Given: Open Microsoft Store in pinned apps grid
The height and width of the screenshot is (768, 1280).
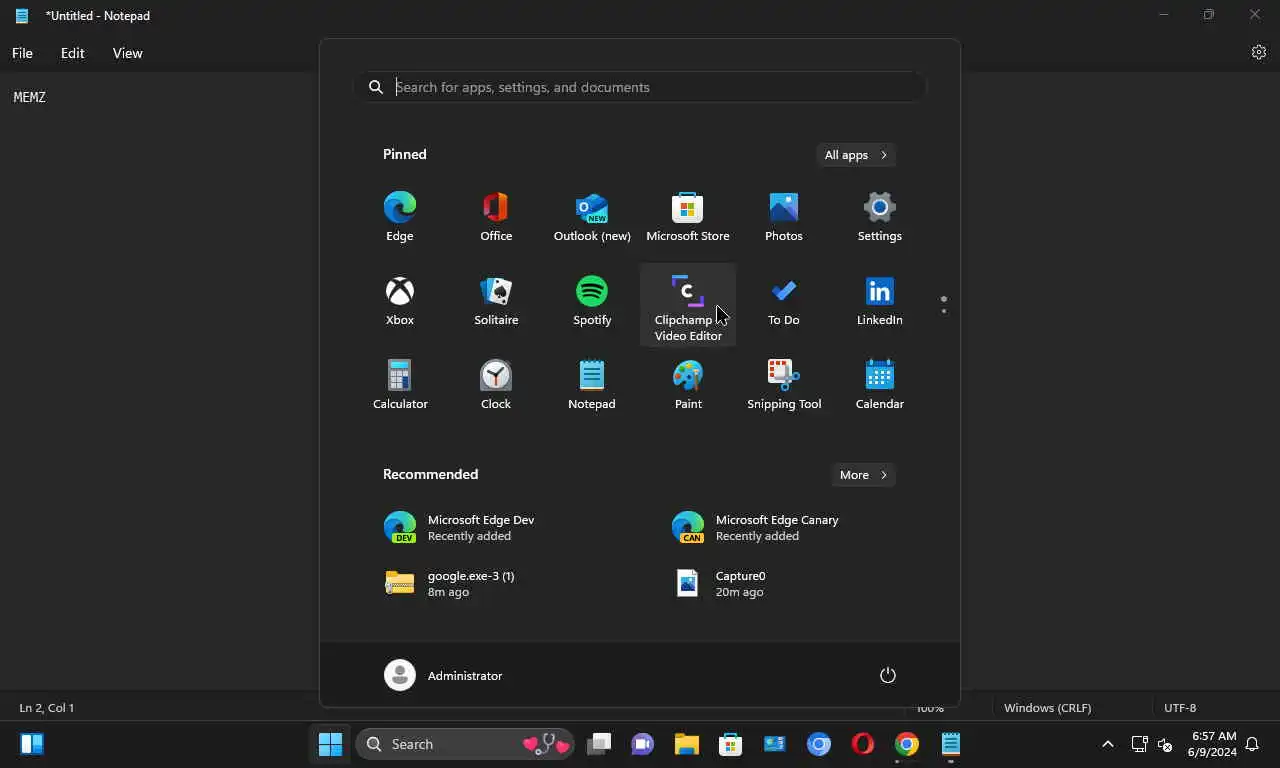Looking at the screenshot, I should pos(688,217).
